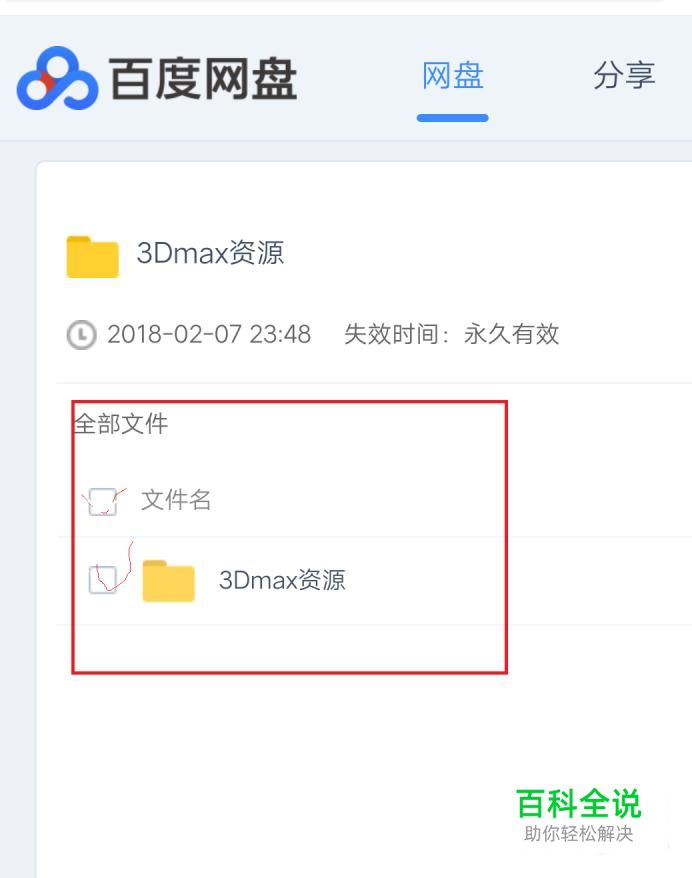Click the 助你轻松解决 slogan text

(578, 834)
